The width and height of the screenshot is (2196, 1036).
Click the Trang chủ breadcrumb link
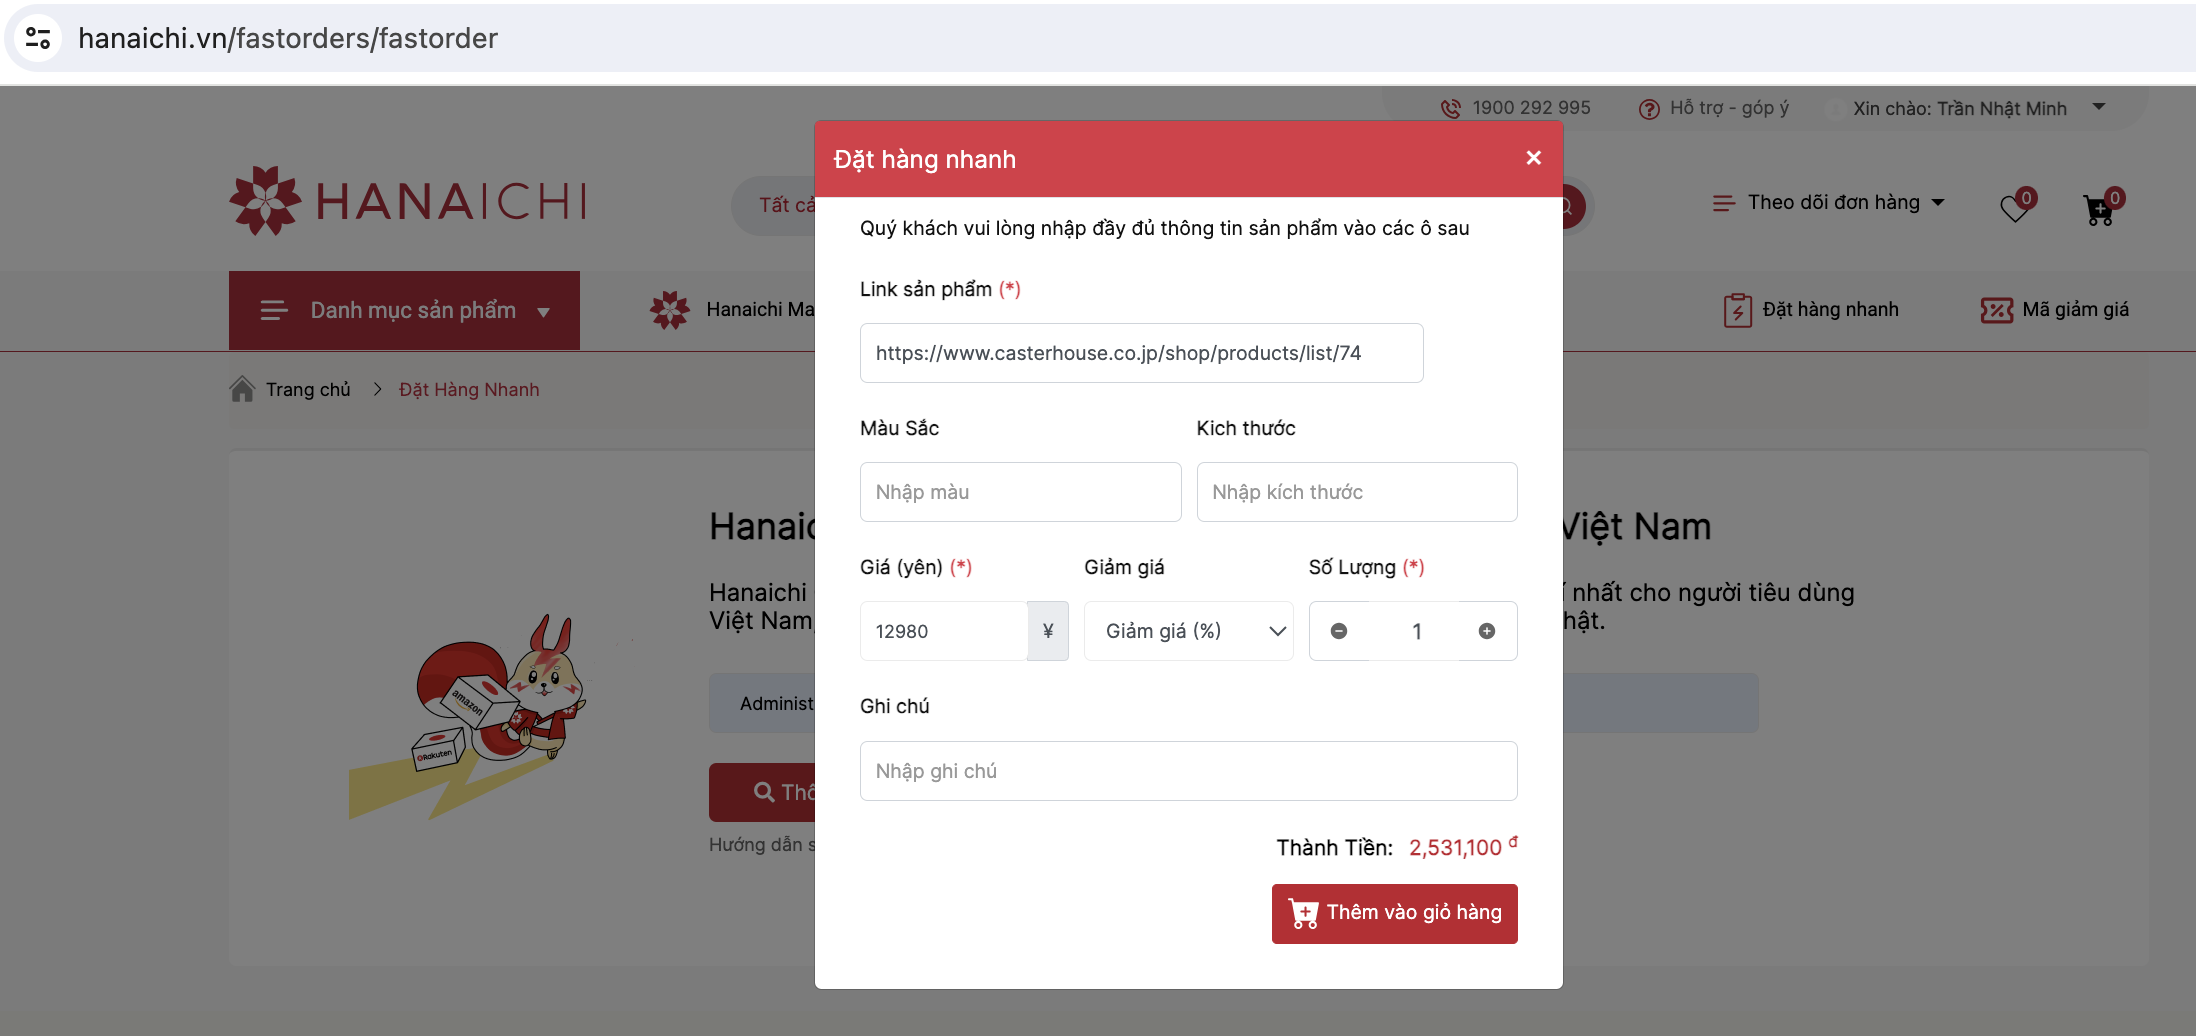coord(308,389)
